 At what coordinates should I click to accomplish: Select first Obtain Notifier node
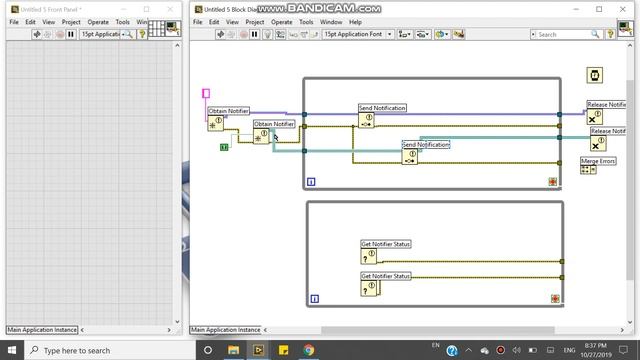(x=216, y=123)
